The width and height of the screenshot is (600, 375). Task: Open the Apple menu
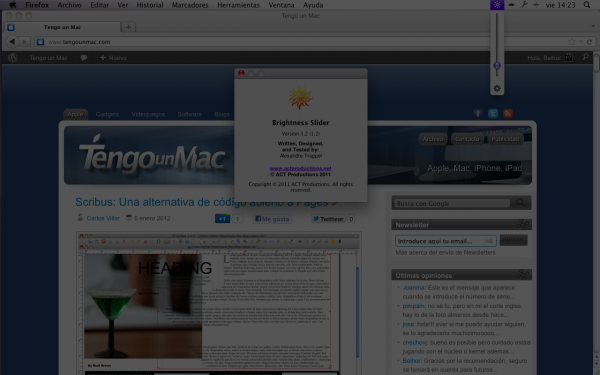12,5
